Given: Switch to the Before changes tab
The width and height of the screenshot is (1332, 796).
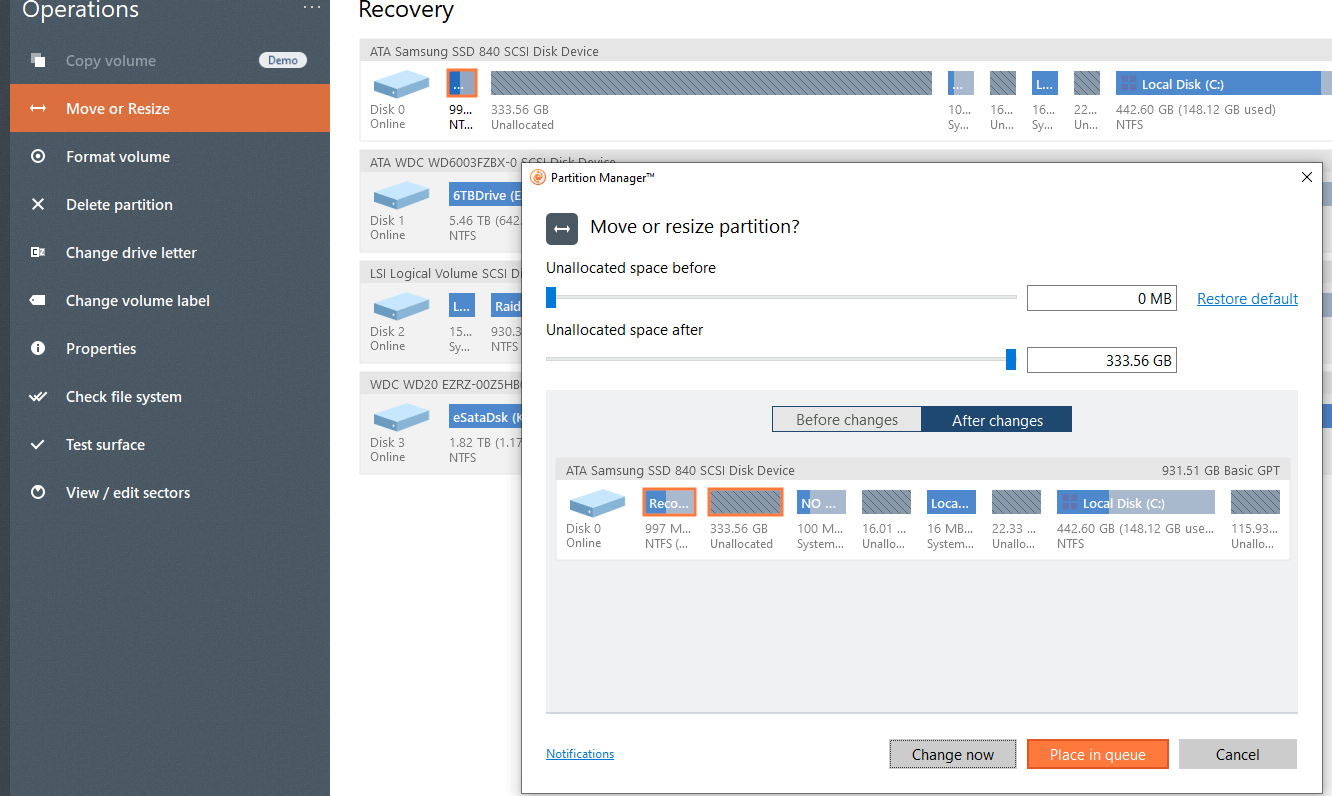Looking at the screenshot, I should click(846, 419).
